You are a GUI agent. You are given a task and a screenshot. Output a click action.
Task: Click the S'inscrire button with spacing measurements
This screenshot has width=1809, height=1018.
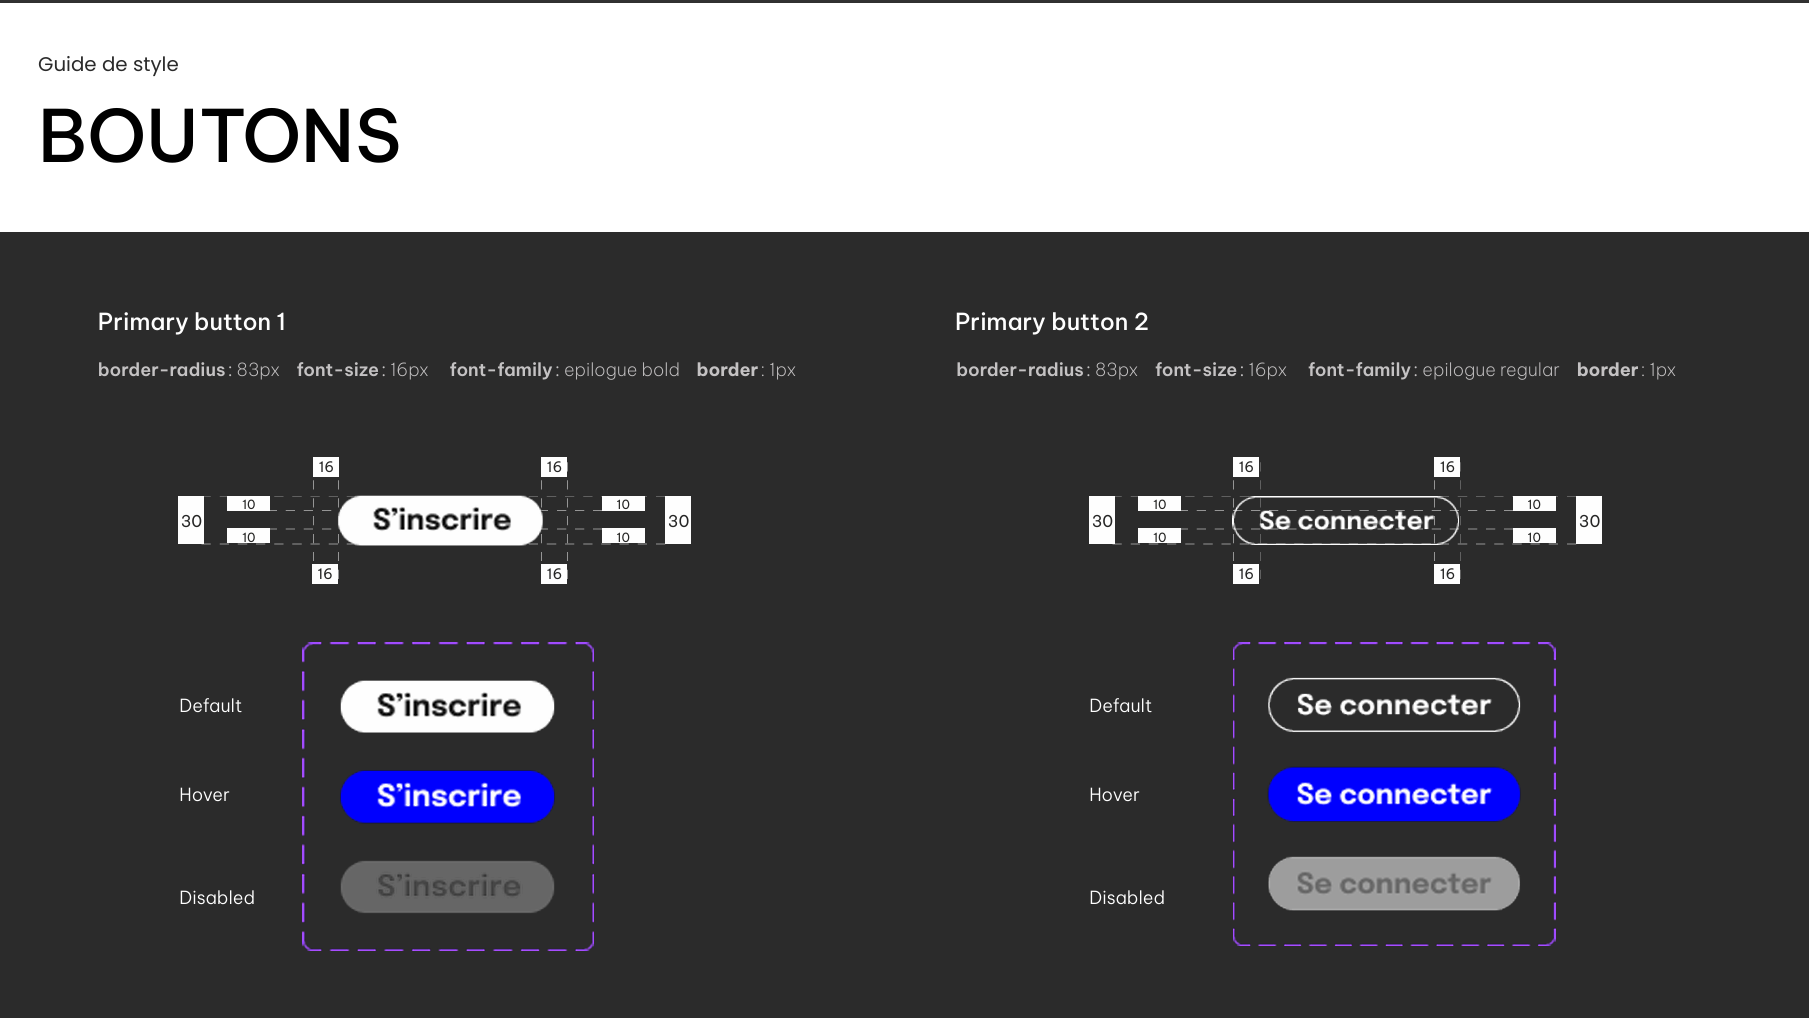click(x=440, y=520)
